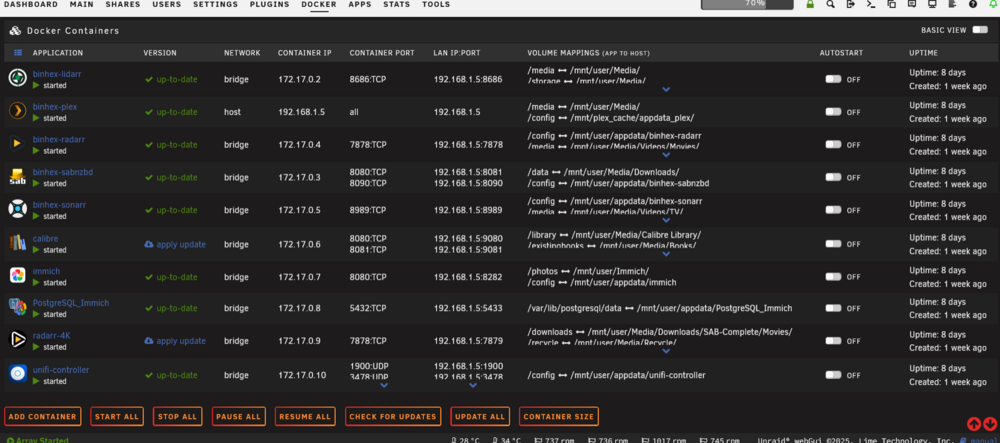This screenshot has width=1000, height=443.
Task: Click the Update All button
Action: click(x=480, y=416)
